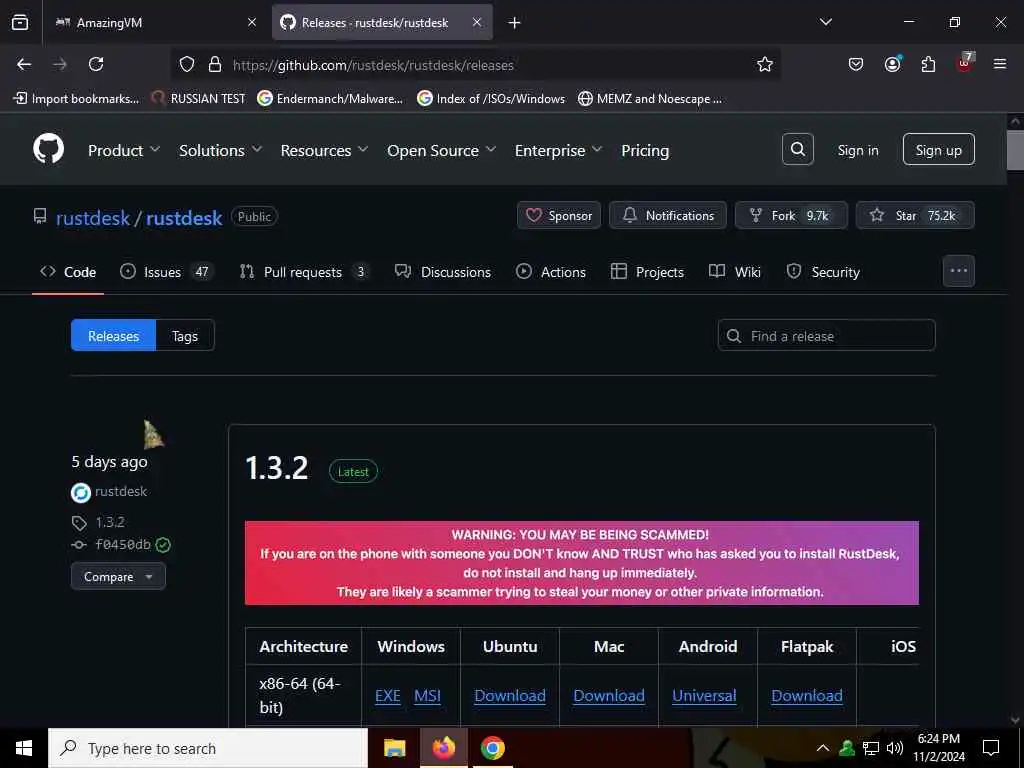Click the tracking protection shield icon
The image size is (1024, 768).
[187, 64]
